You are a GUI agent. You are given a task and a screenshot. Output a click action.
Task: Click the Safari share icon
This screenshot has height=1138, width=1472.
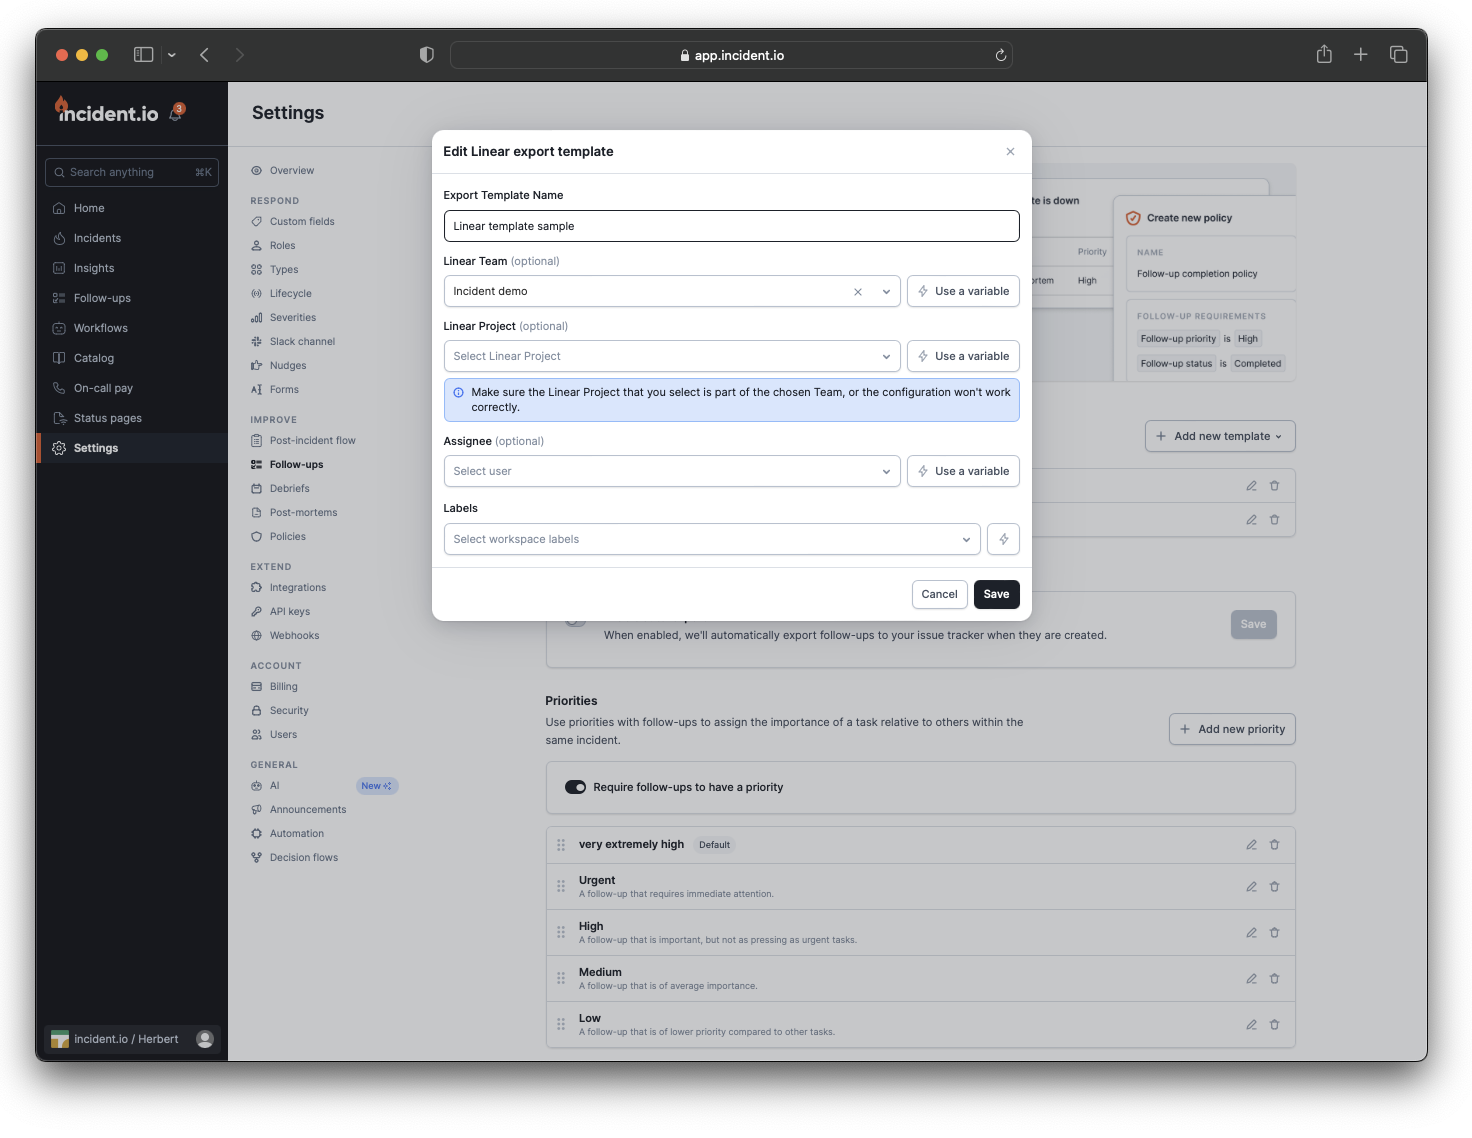point(1324,55)
